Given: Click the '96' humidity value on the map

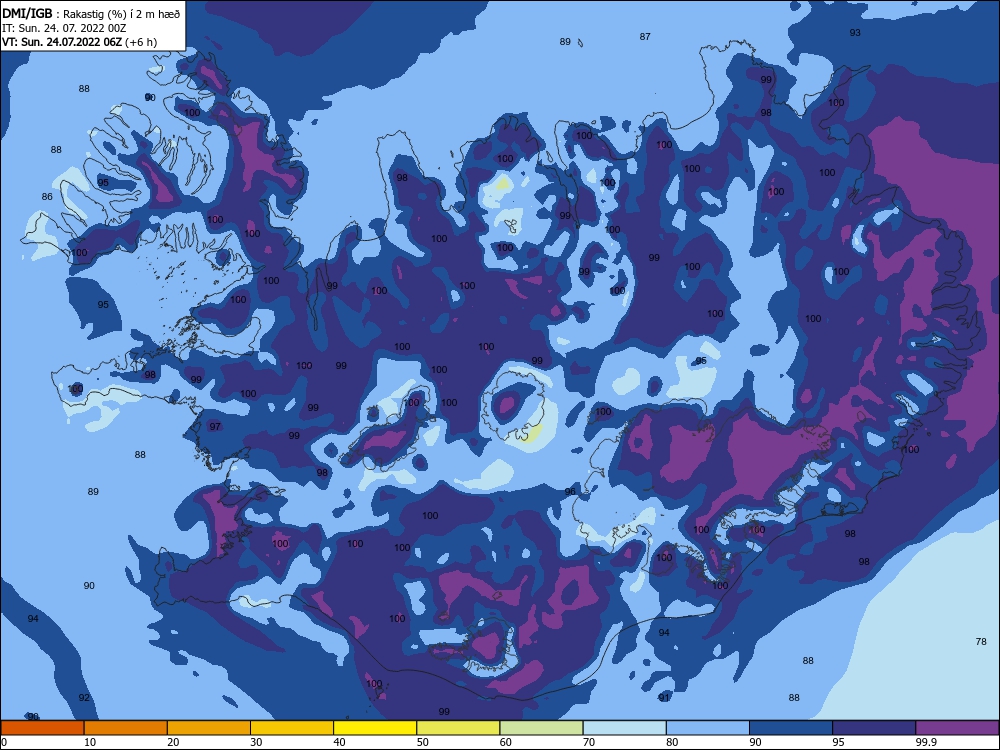Looking at the screenshot, I should (x=570, y=492).
